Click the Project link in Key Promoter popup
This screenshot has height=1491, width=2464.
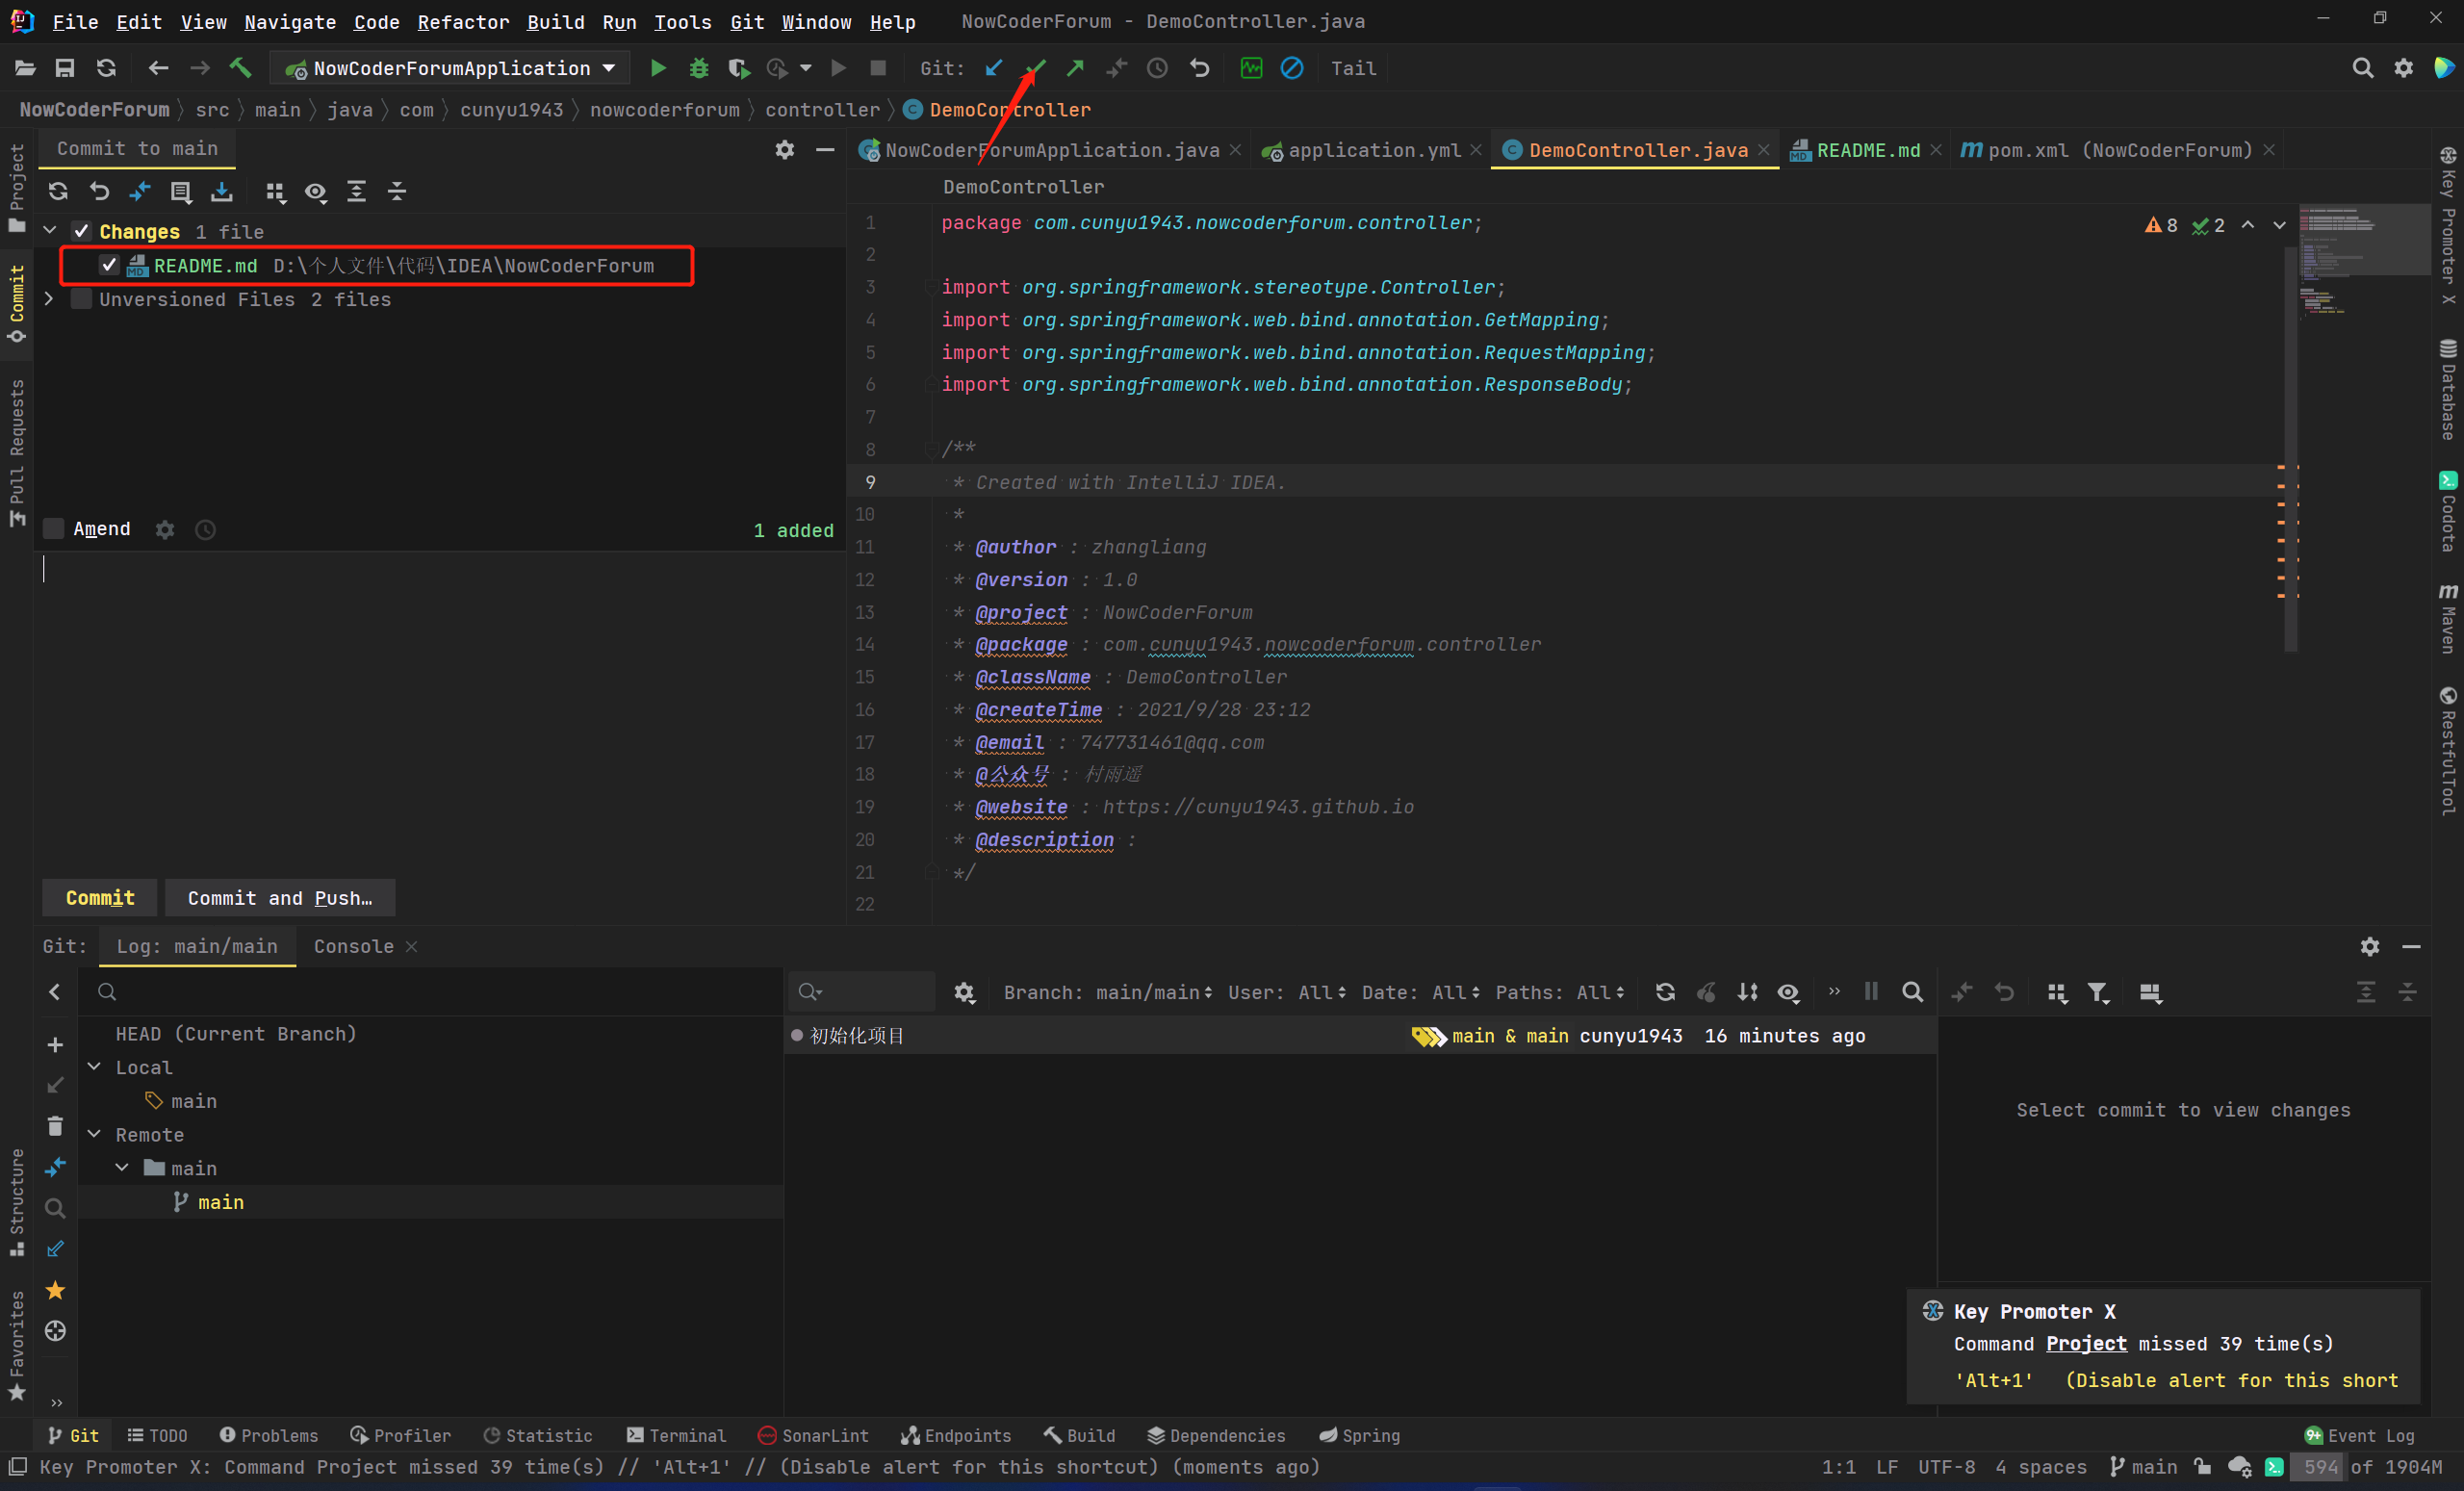point(2086,1344)
